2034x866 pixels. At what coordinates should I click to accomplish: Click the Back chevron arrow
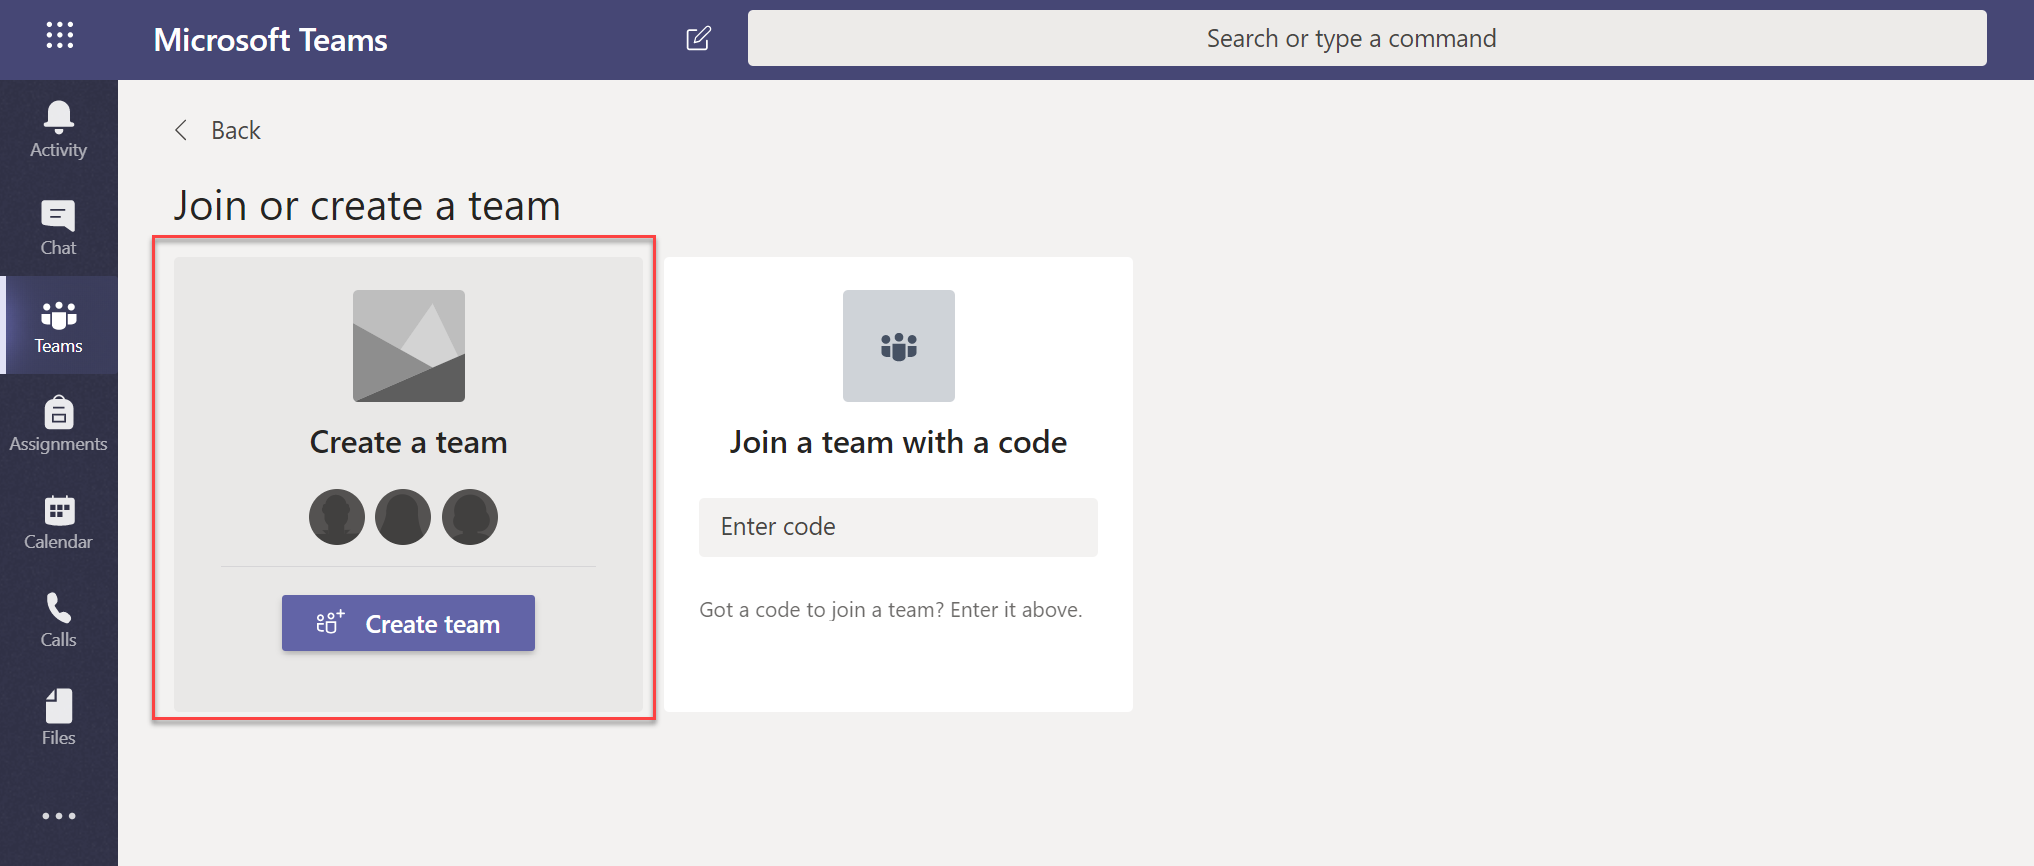[181, 130]
